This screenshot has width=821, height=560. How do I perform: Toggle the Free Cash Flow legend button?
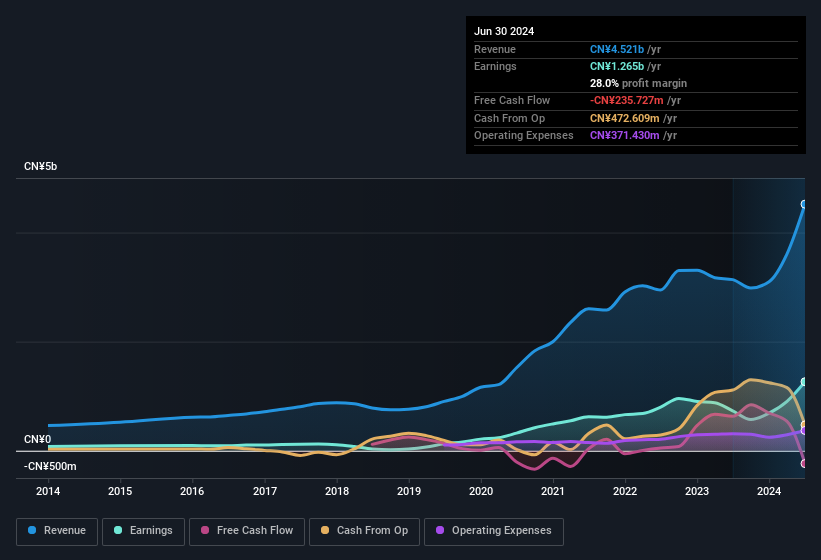[x=247, y=531]
